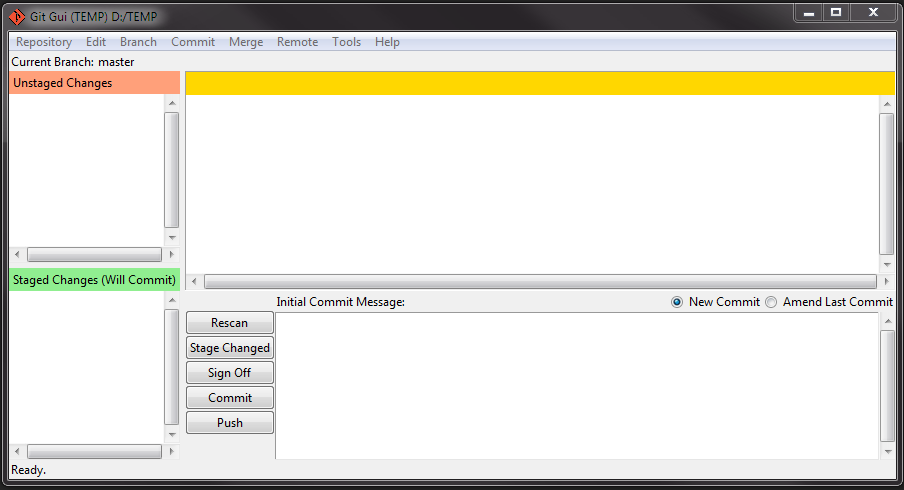Open the Help menu
The height and width of the screenshot is (490, 904).
click(387, 42)
